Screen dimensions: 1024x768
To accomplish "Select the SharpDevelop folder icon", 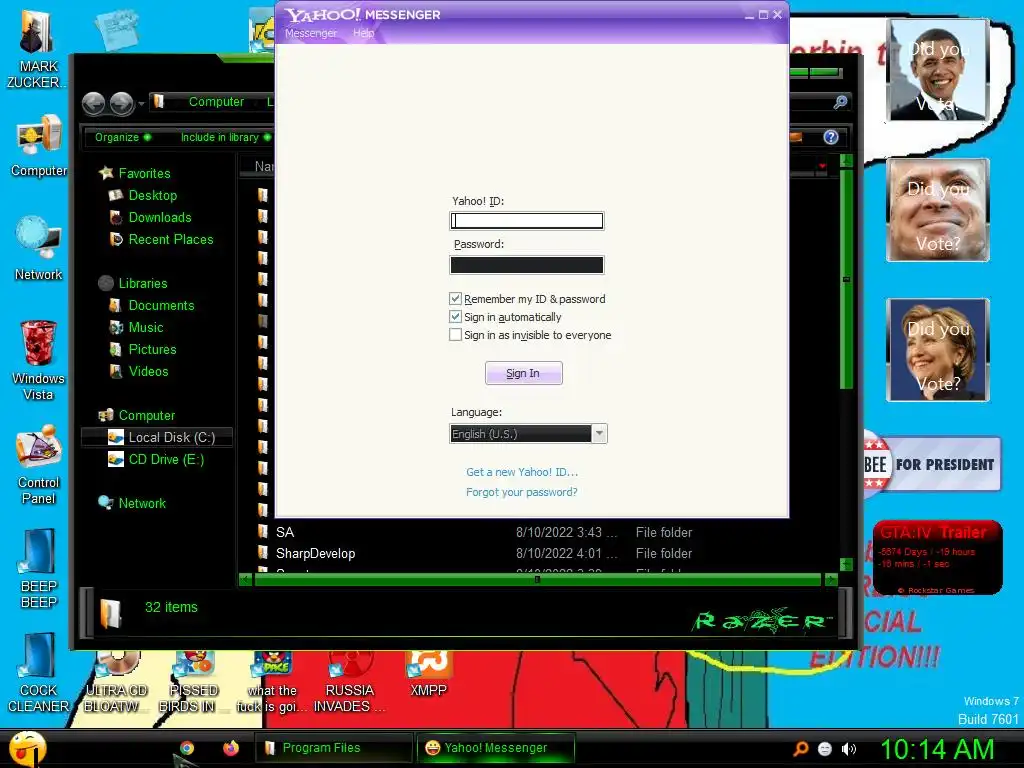I will [263, 552].
